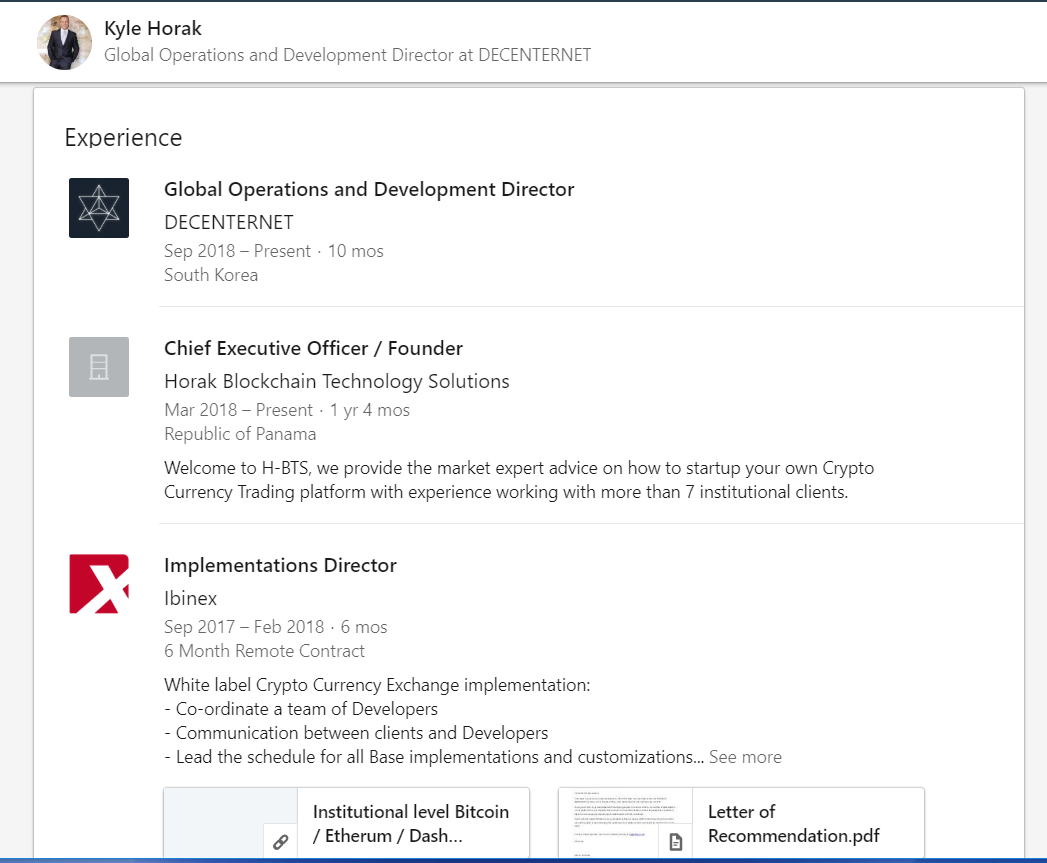Open the Ibinex company name
Viewport: 1047px width, 863px height.
click(x=190, y=598)
